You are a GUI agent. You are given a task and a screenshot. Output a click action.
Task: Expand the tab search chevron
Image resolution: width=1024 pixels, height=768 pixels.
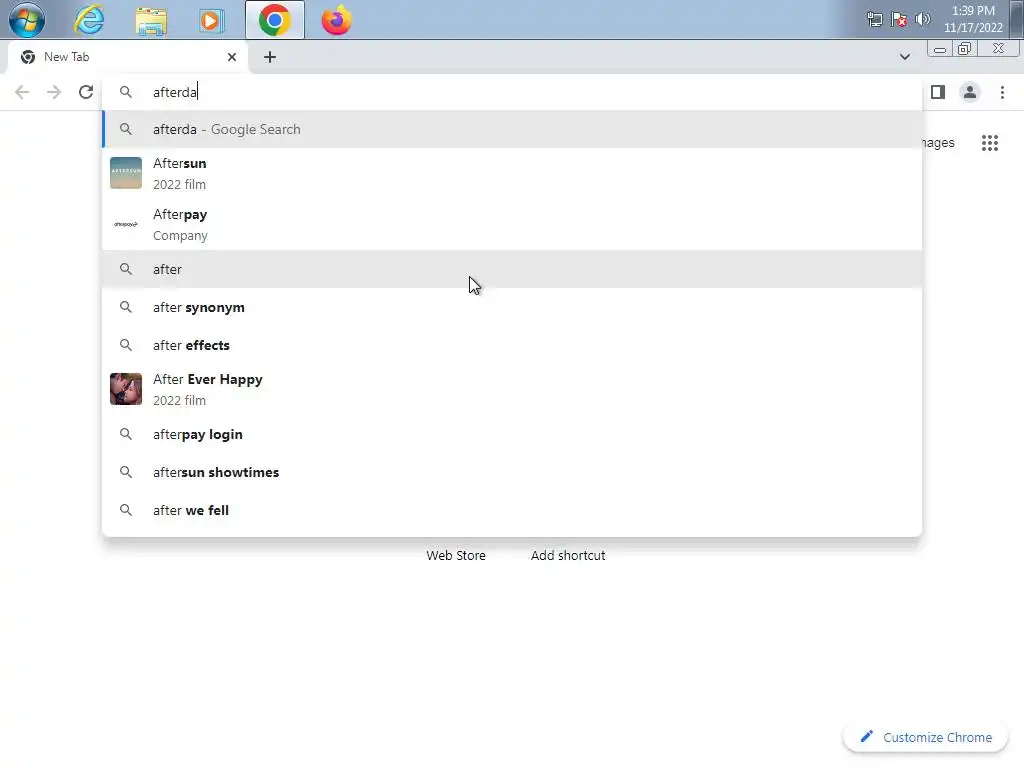(904, 57)
